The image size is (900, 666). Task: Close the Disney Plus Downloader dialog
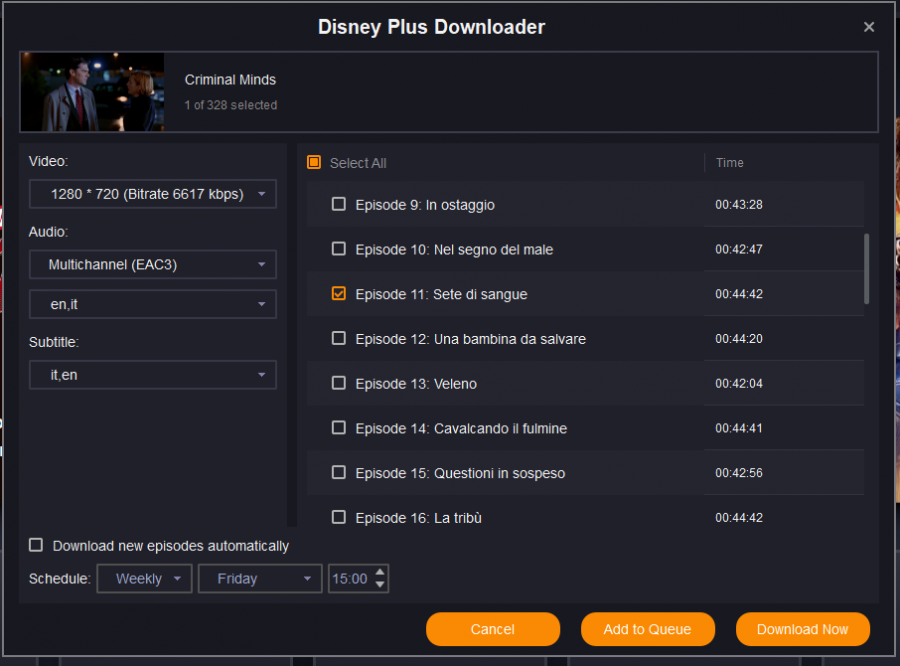coord(869,27)
